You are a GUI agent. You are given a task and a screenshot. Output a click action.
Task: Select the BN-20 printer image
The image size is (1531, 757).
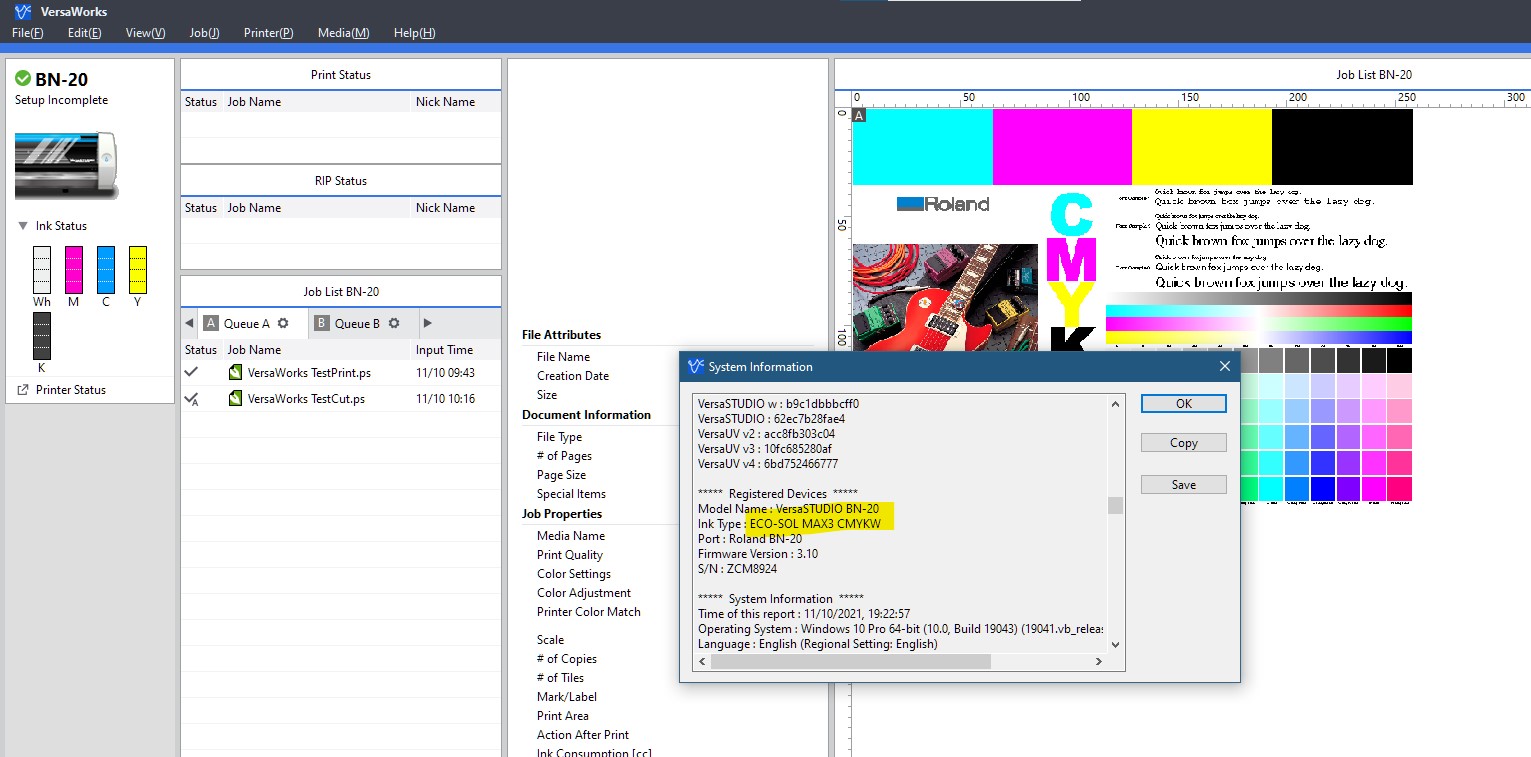[x=66, y=165]
